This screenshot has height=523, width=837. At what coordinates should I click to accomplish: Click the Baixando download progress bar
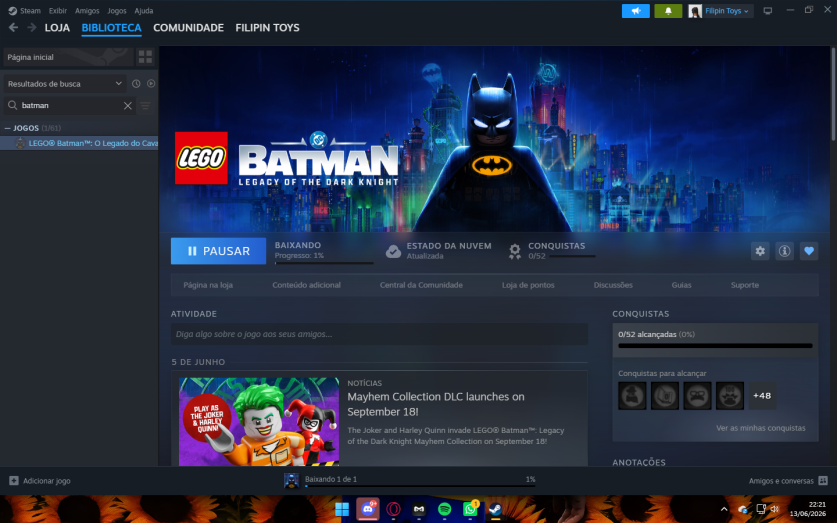pos(324,263)
